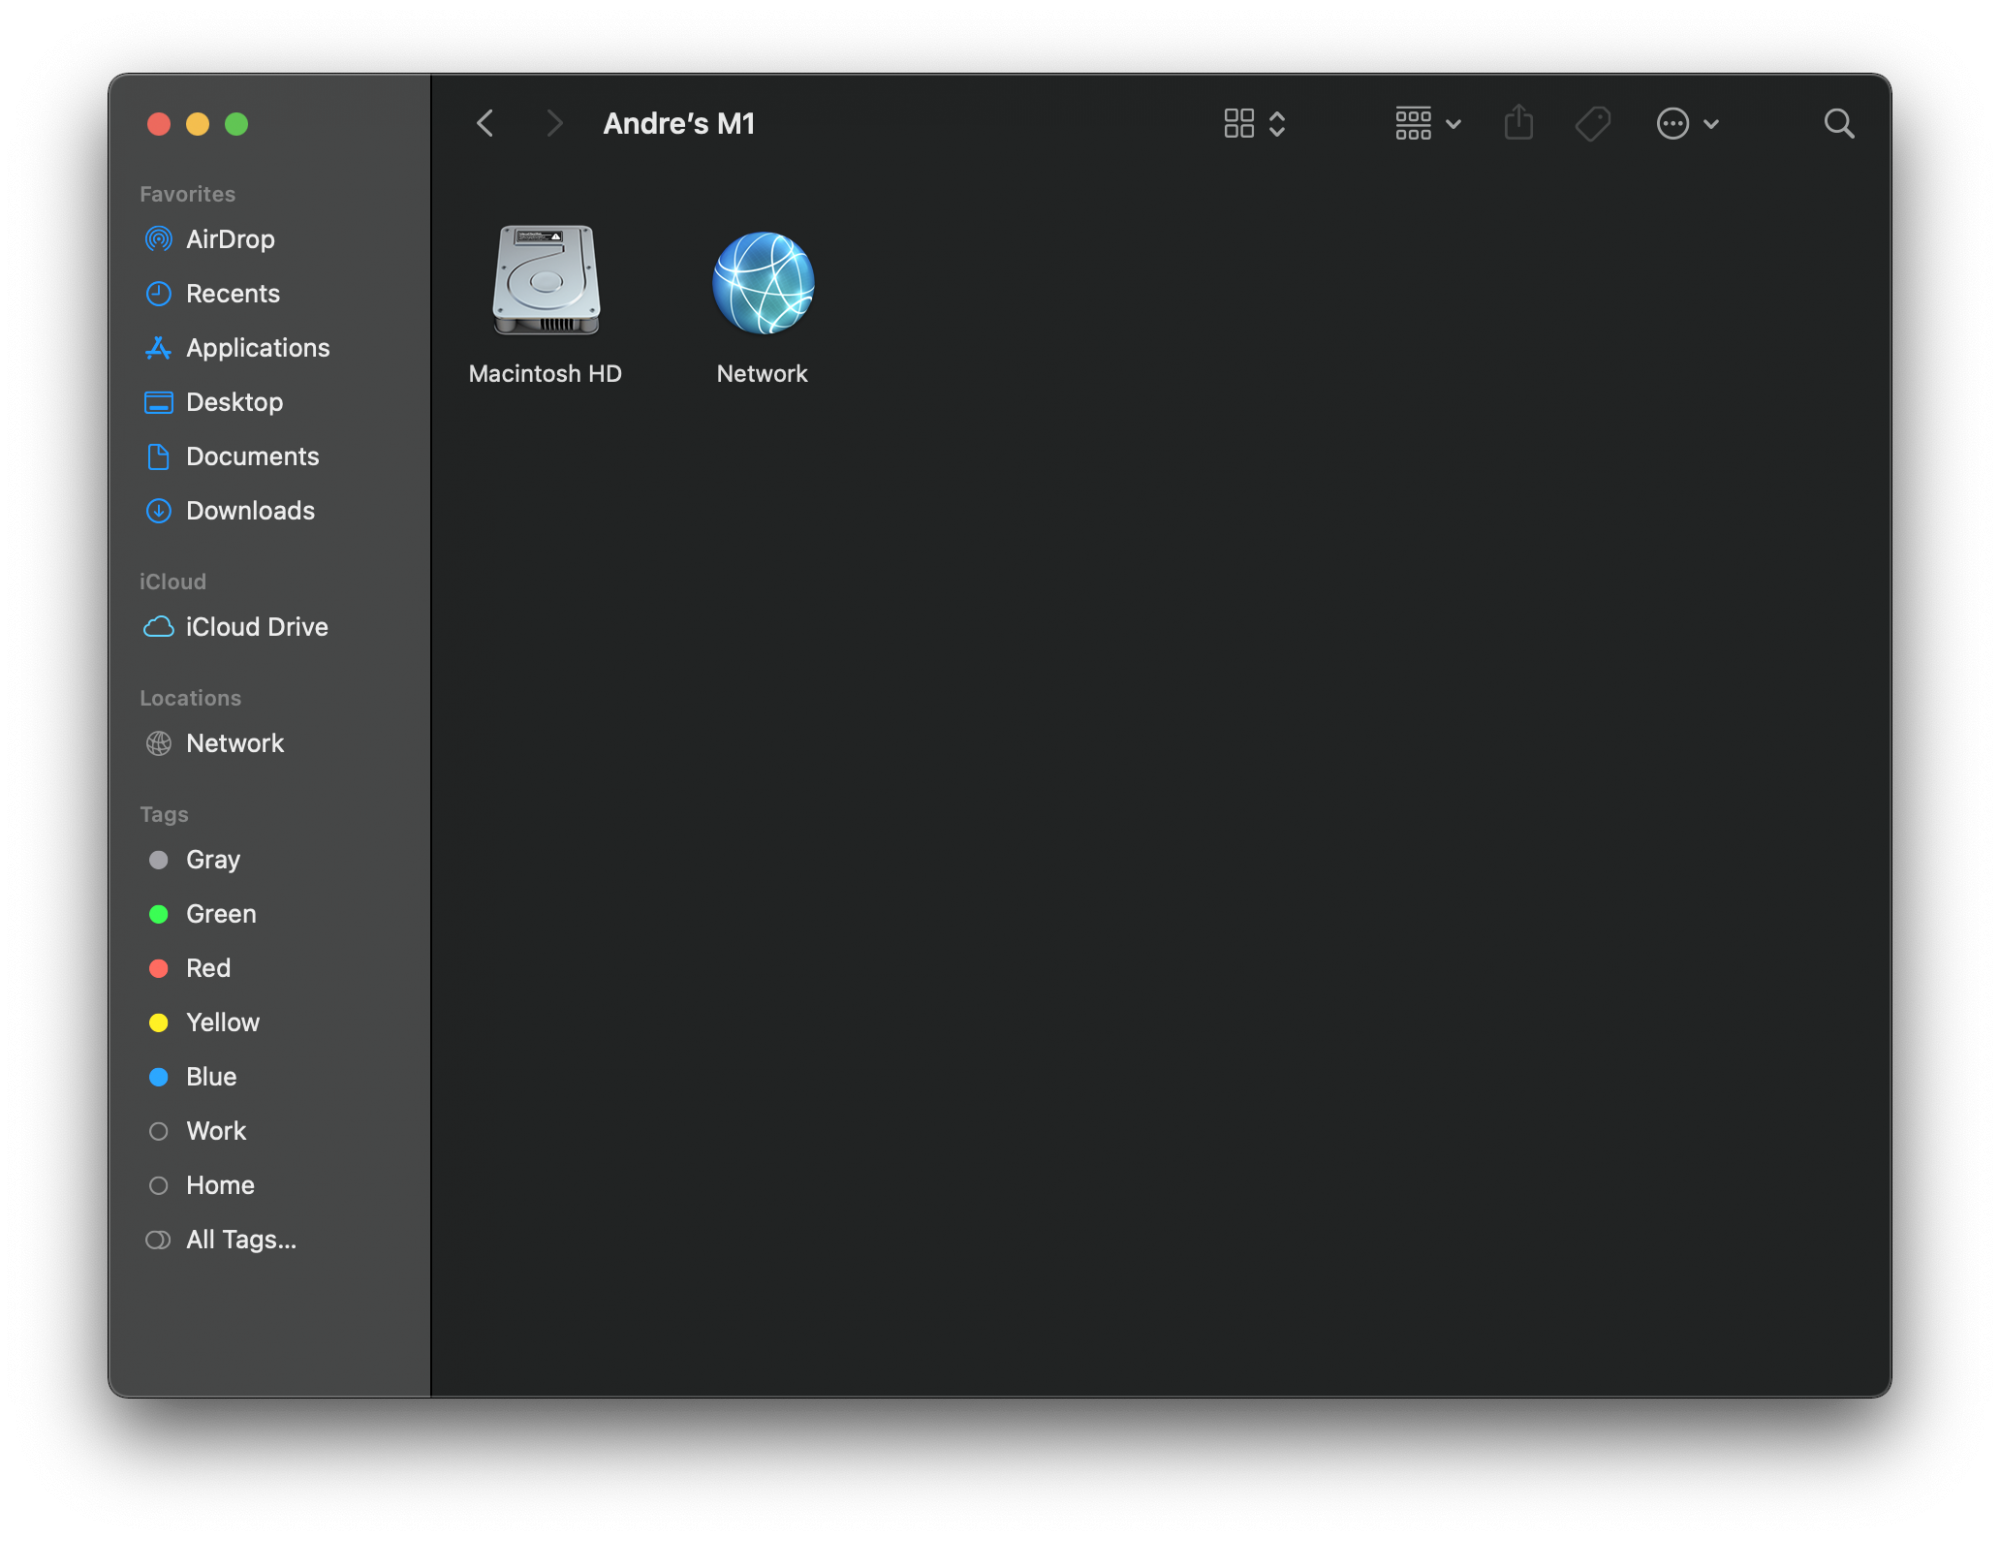
Task: Open the Macintosh HD drive icon
Action: tap(545, 282)
